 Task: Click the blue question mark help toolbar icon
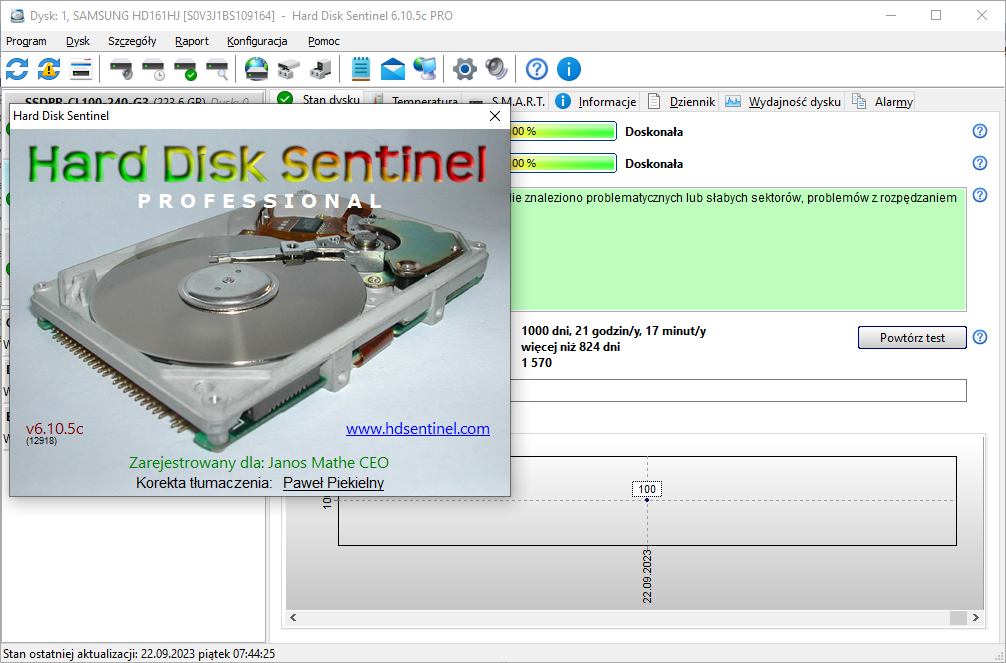point(537,69)
